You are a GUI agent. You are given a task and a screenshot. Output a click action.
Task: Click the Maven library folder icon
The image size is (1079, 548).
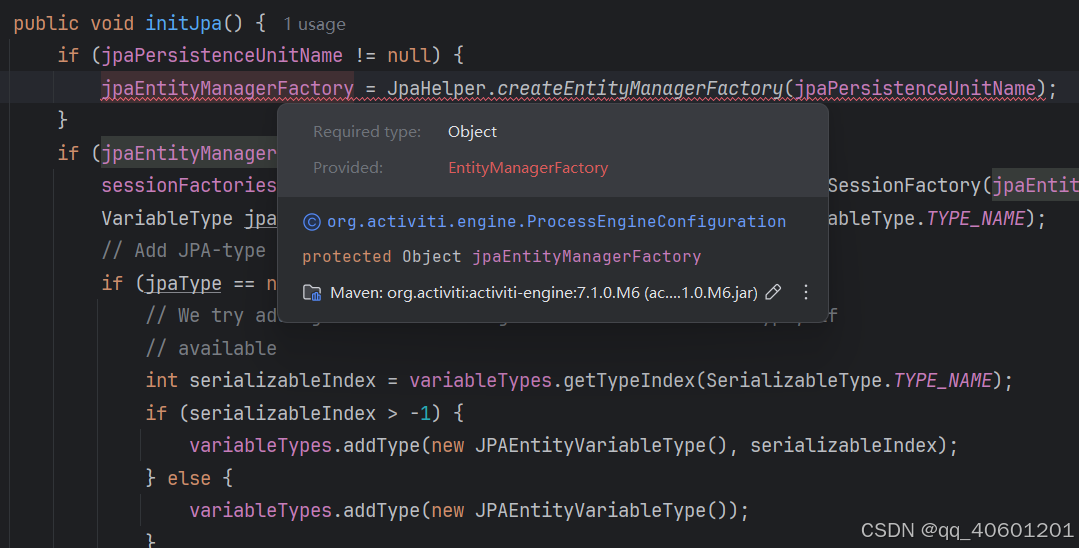pyautogui.click(x=312, y=293)
